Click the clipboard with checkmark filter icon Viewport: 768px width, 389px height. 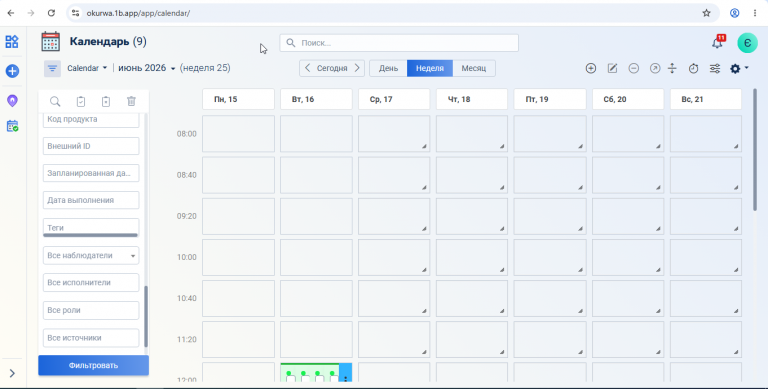[x=81, y=101]
